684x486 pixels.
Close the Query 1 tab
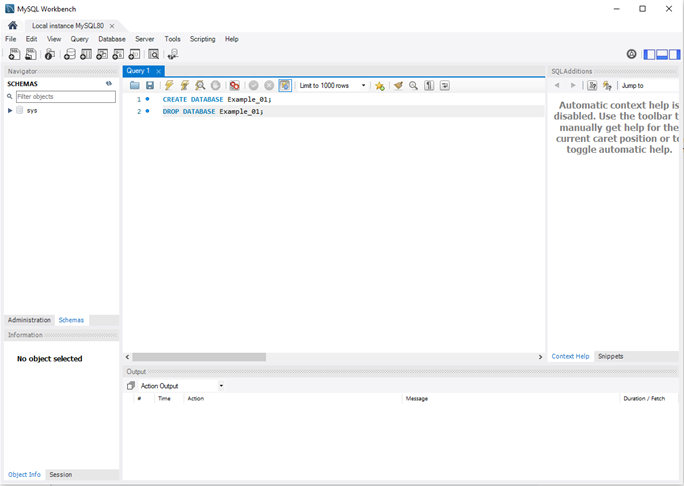(x=158, y=71)
